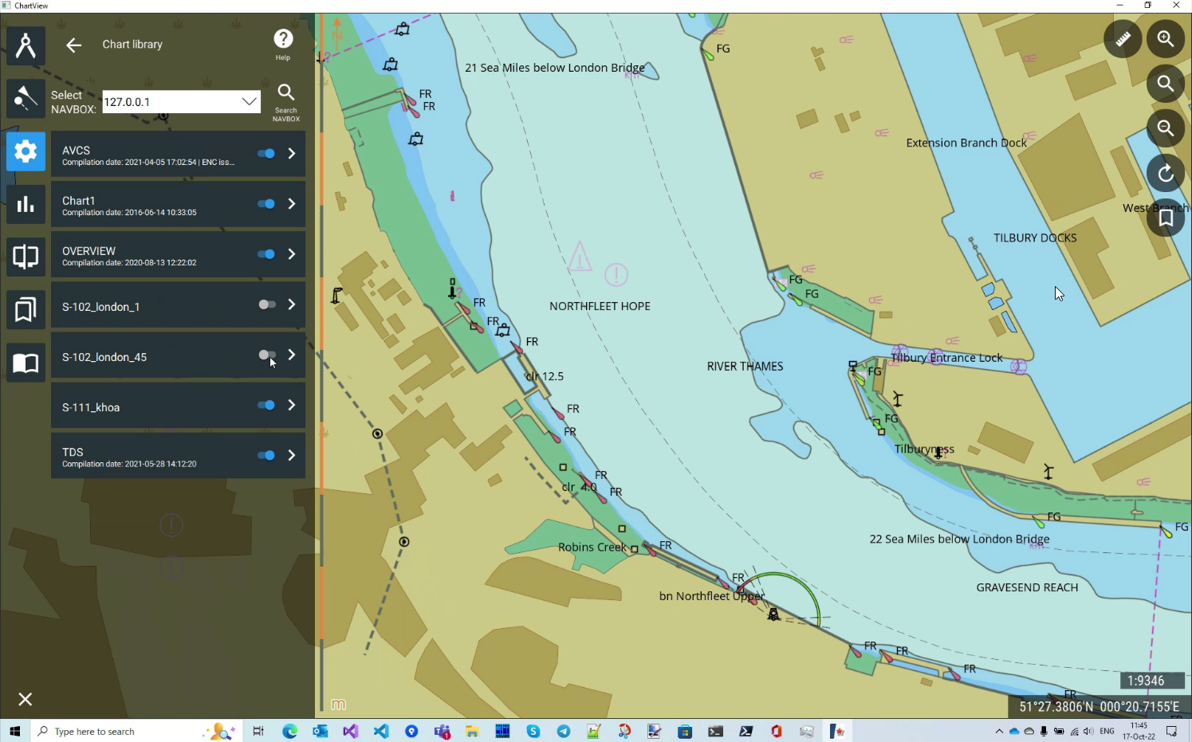This screenshot has width=1192, height=742.
Task: Switch to the OVERVIEW chart entry
Action: pyautogui.click(x=150, y=254)
